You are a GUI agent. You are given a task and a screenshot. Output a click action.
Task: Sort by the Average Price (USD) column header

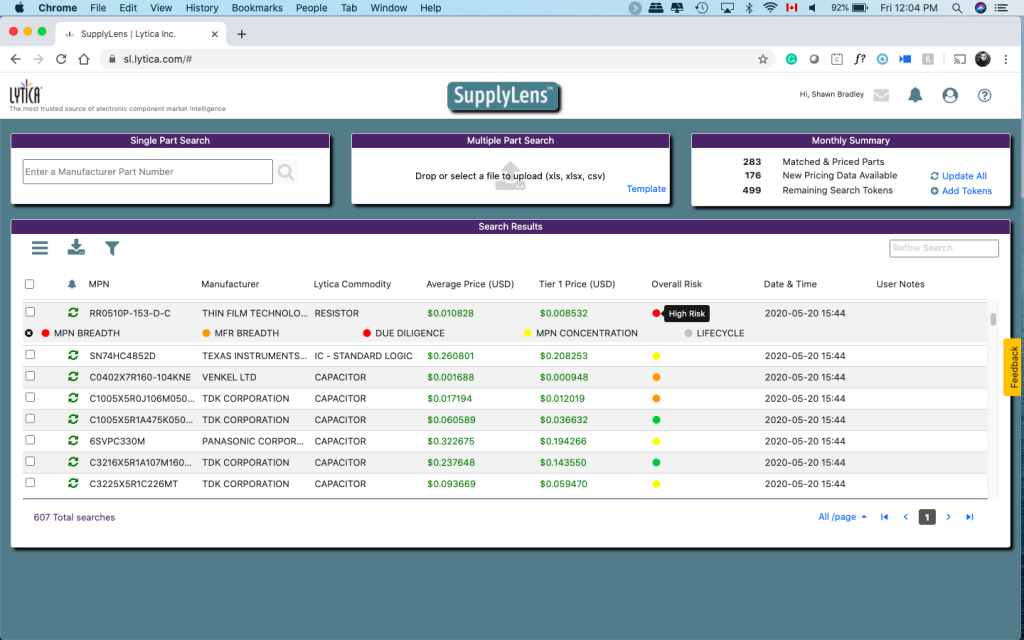(x=470, y=284)
